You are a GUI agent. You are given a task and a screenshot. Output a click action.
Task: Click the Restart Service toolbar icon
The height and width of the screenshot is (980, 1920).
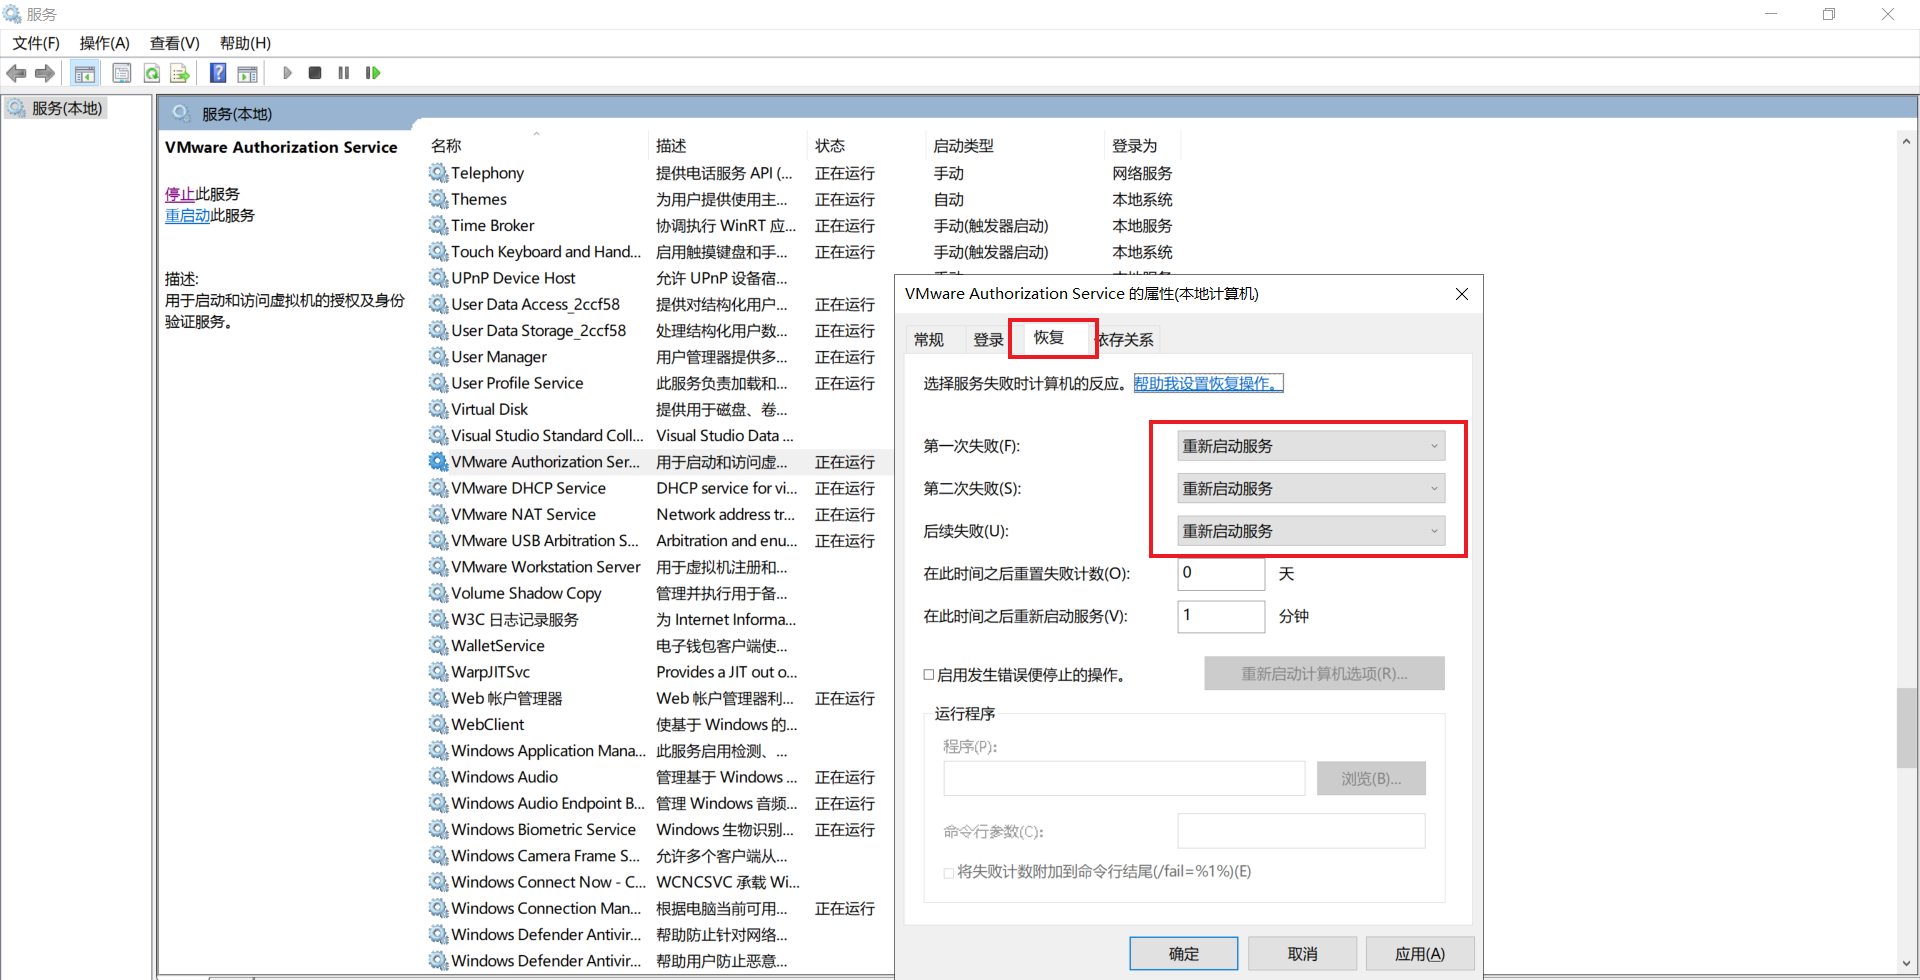coord(373,73)
